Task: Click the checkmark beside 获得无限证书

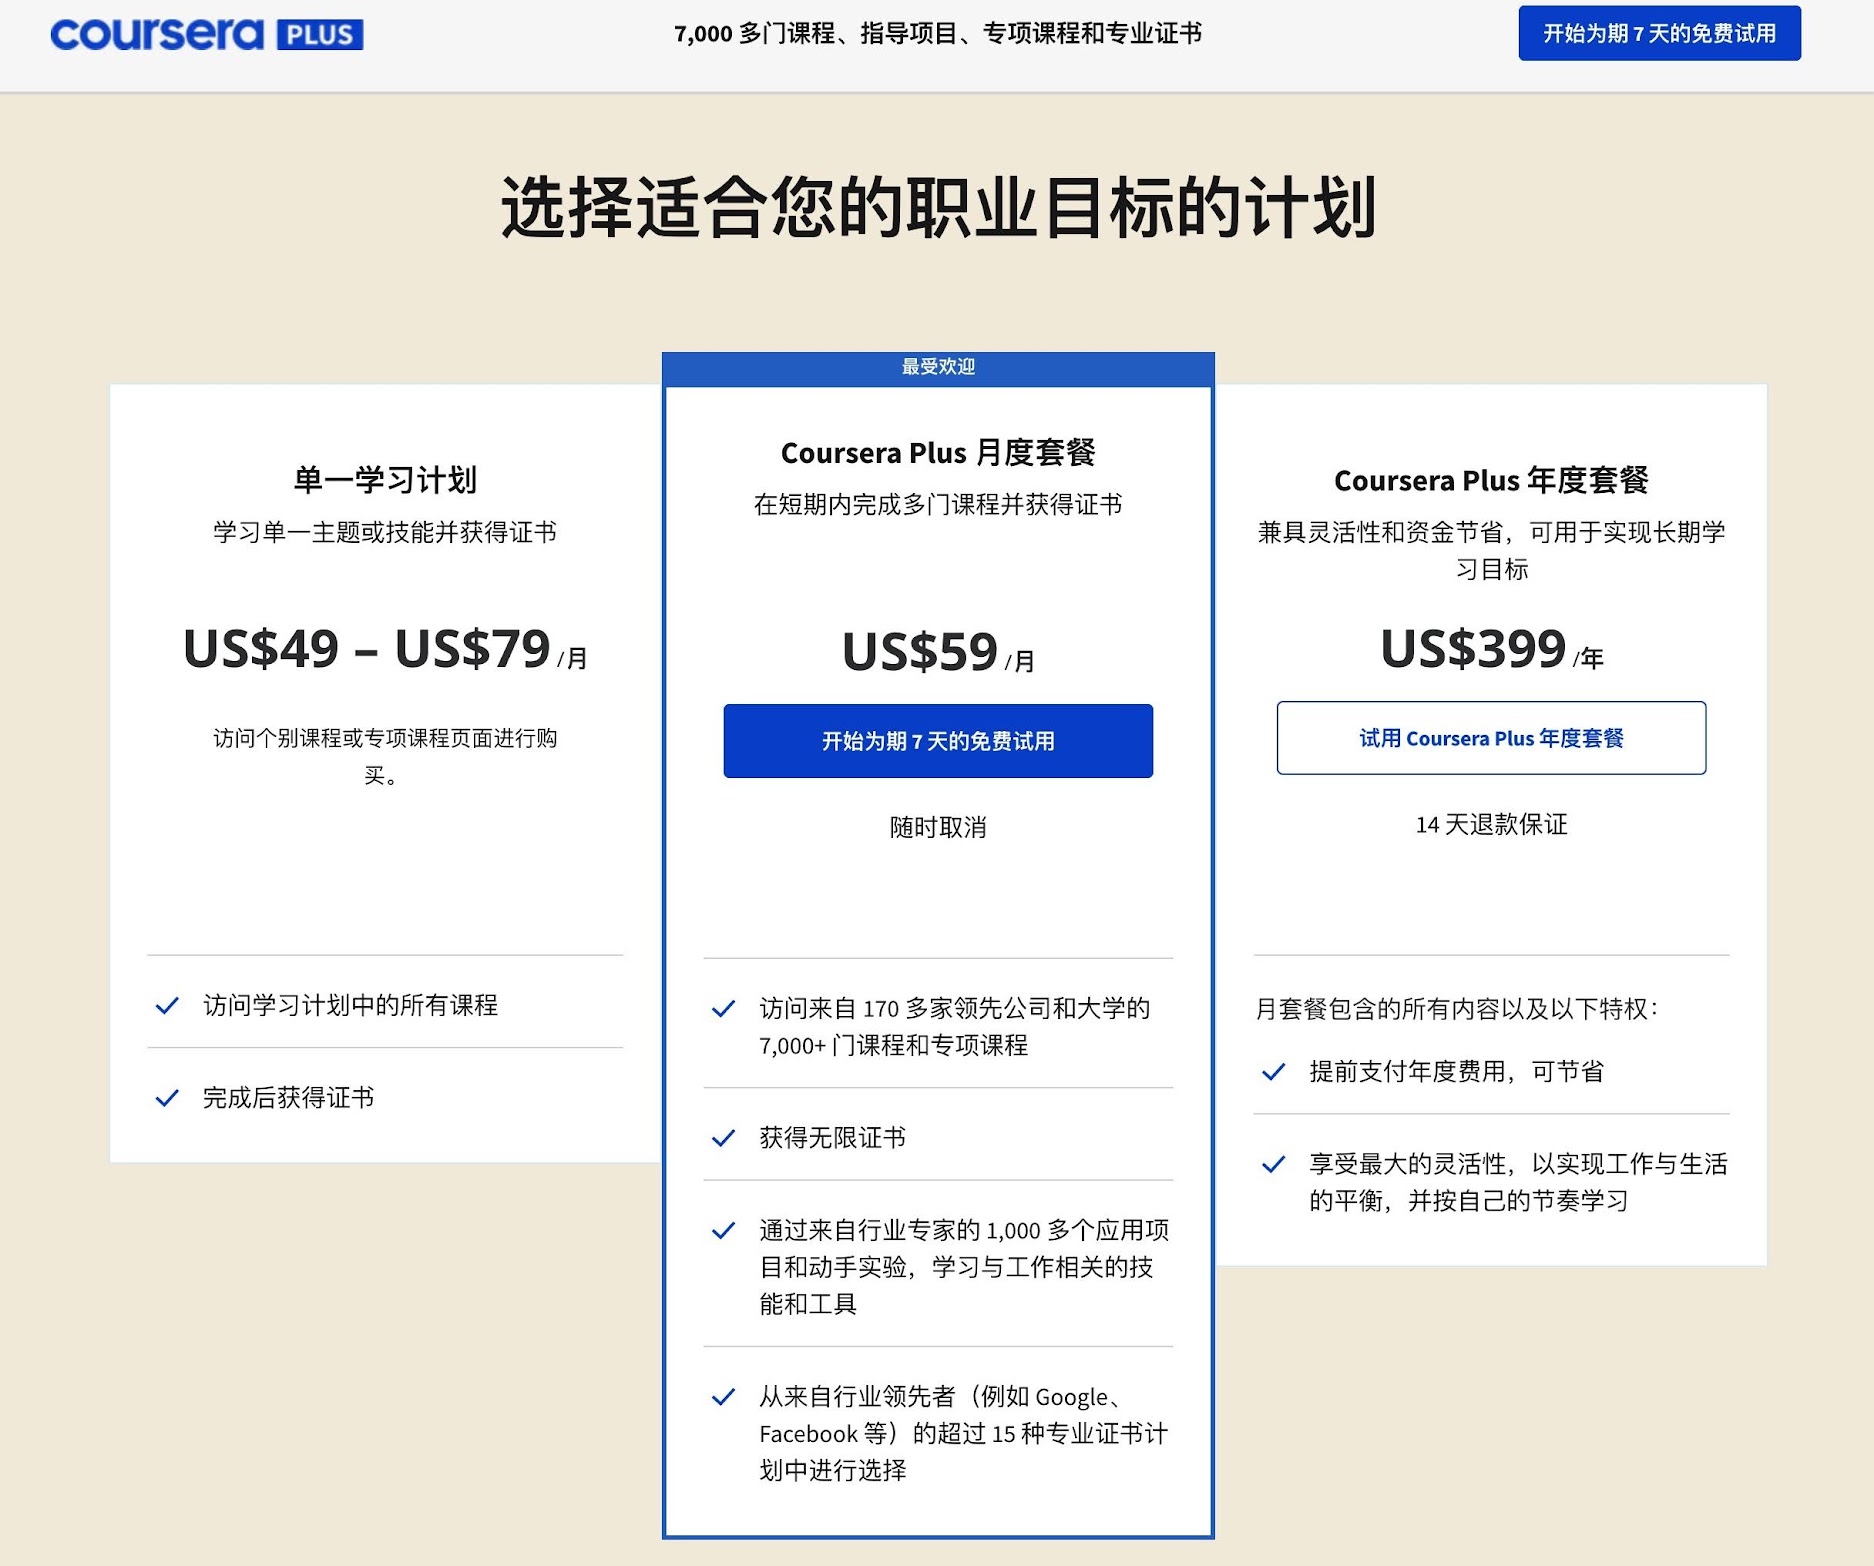Action: [x=723, y=1138]
